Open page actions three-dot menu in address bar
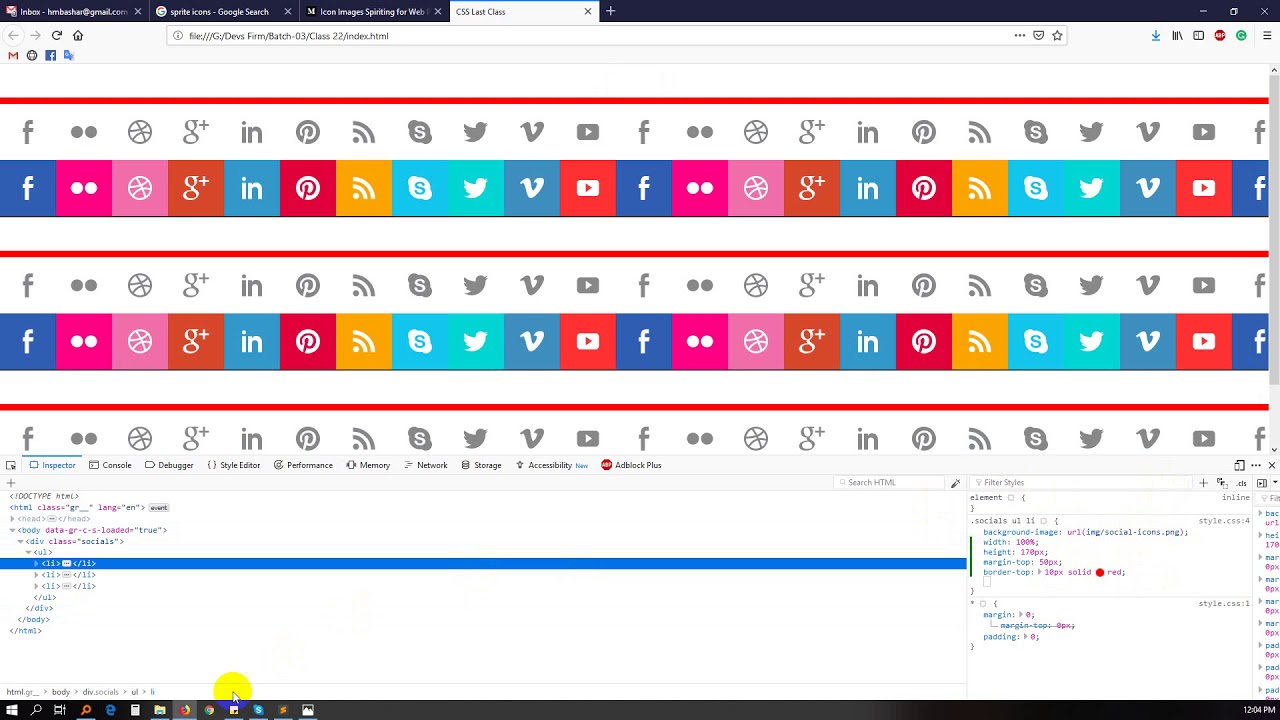This screenshot has height=720, width=1280. [x=1020, y=36]
